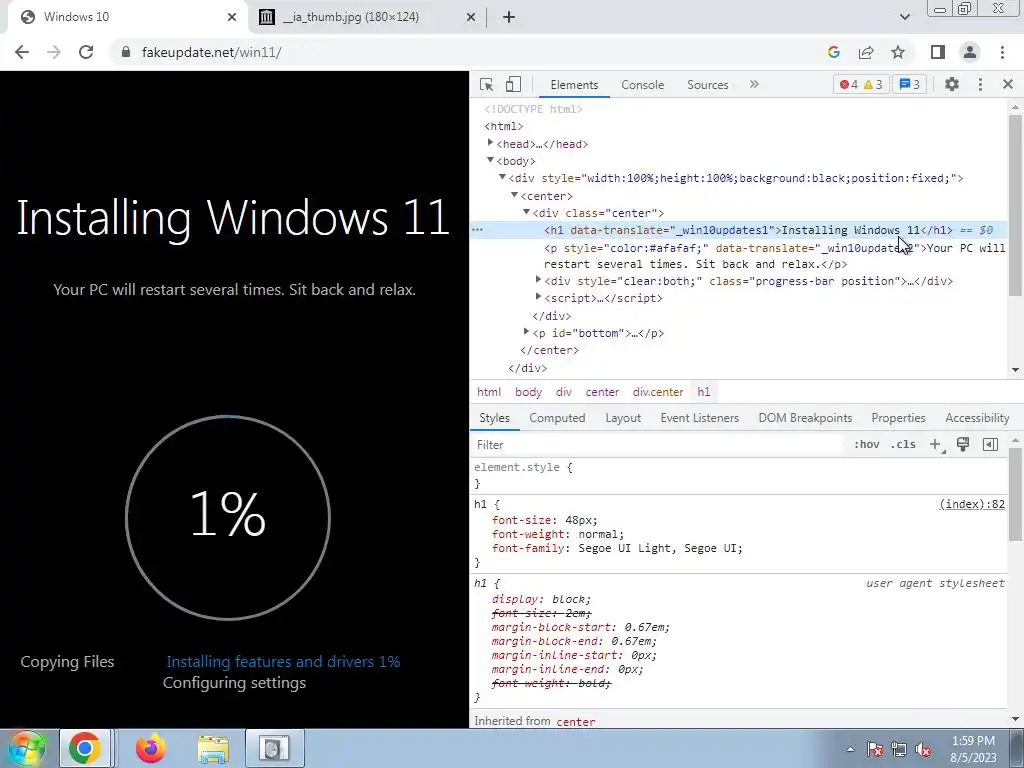Toggle rendering emulations paintbrush icon

[x=963, y=445]
